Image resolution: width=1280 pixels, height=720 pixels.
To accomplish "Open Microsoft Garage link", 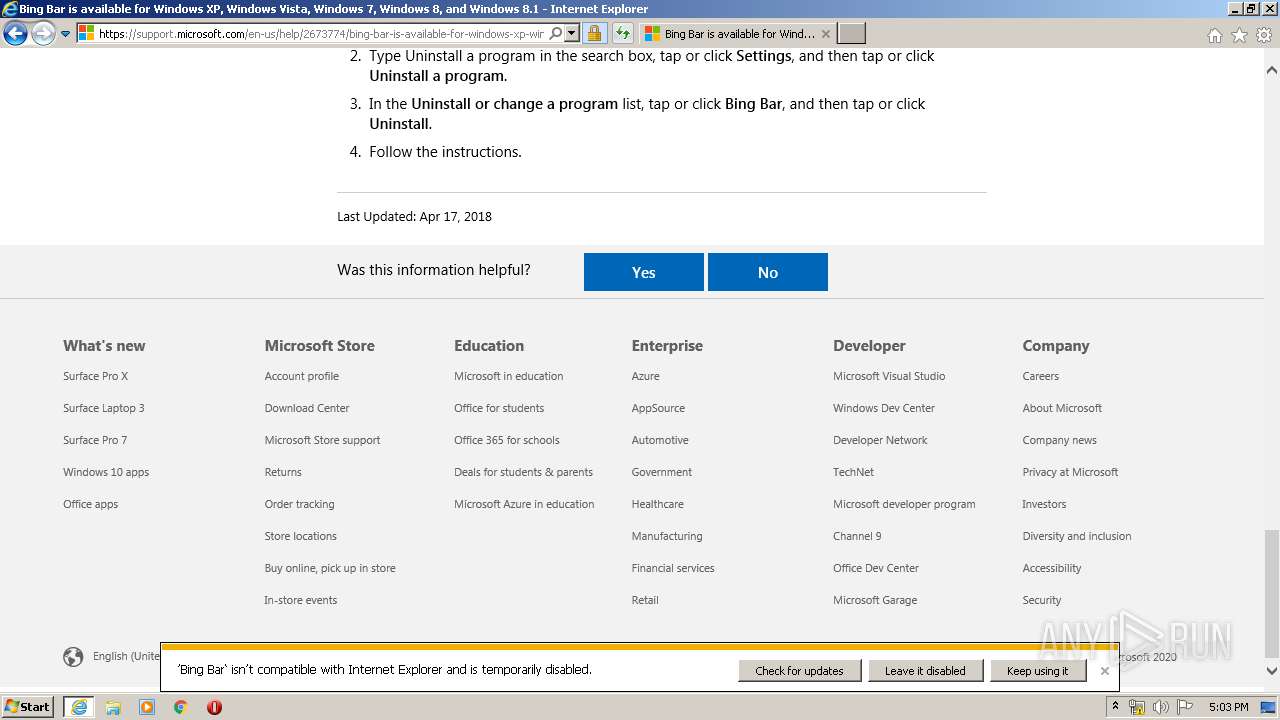I will (875, 600).
